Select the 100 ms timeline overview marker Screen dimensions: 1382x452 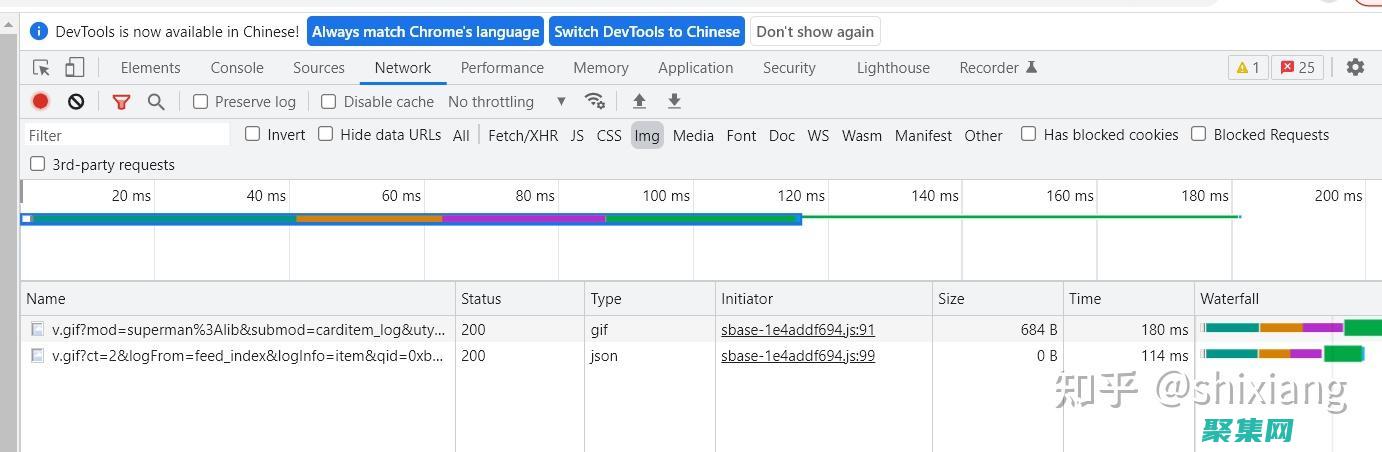(x=666, y=196)
